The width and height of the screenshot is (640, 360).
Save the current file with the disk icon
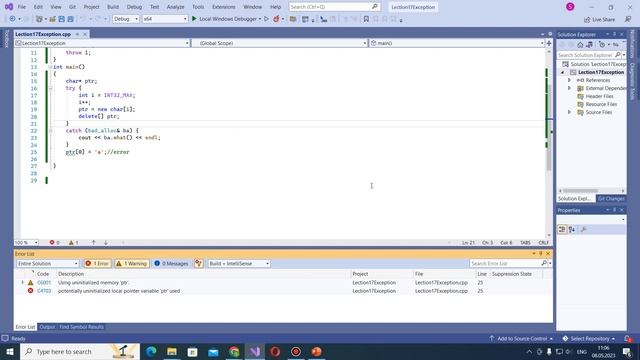[61, 19]
